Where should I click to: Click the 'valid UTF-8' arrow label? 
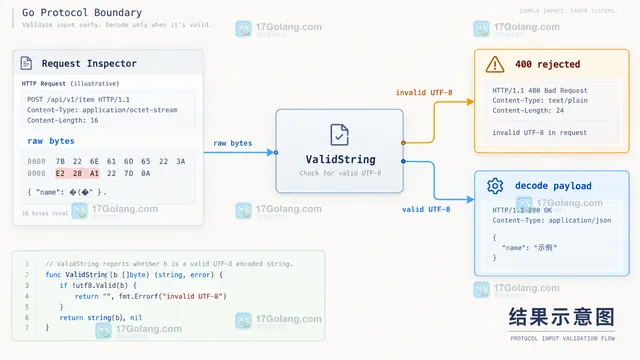click(426, 209)
